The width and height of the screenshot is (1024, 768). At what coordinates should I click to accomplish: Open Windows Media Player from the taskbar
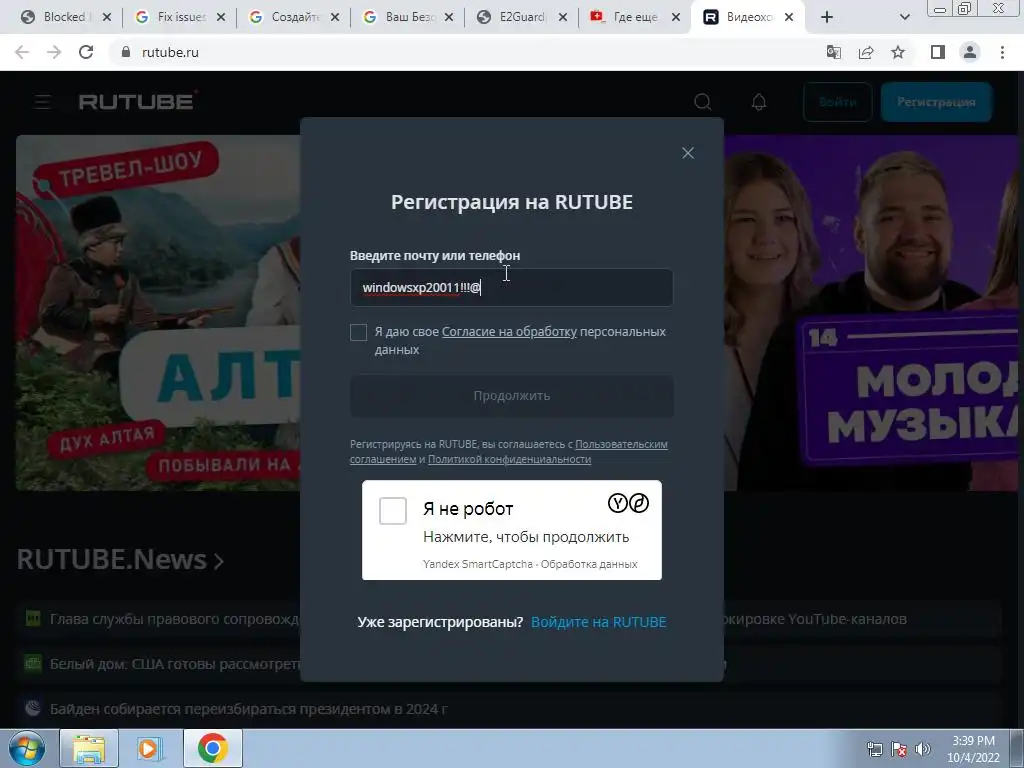pyautogui.click(x=150, y=748)
